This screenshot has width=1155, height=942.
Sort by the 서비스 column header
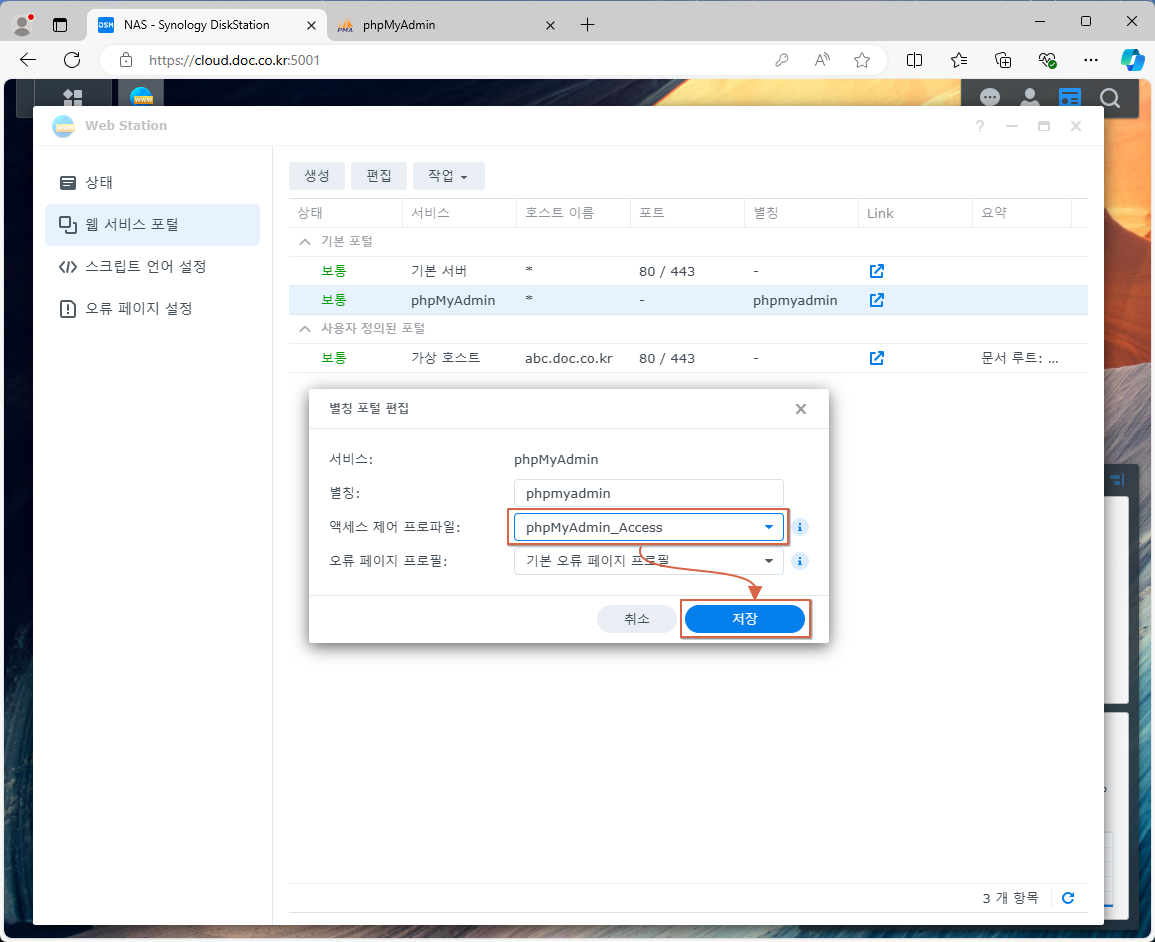459,213
